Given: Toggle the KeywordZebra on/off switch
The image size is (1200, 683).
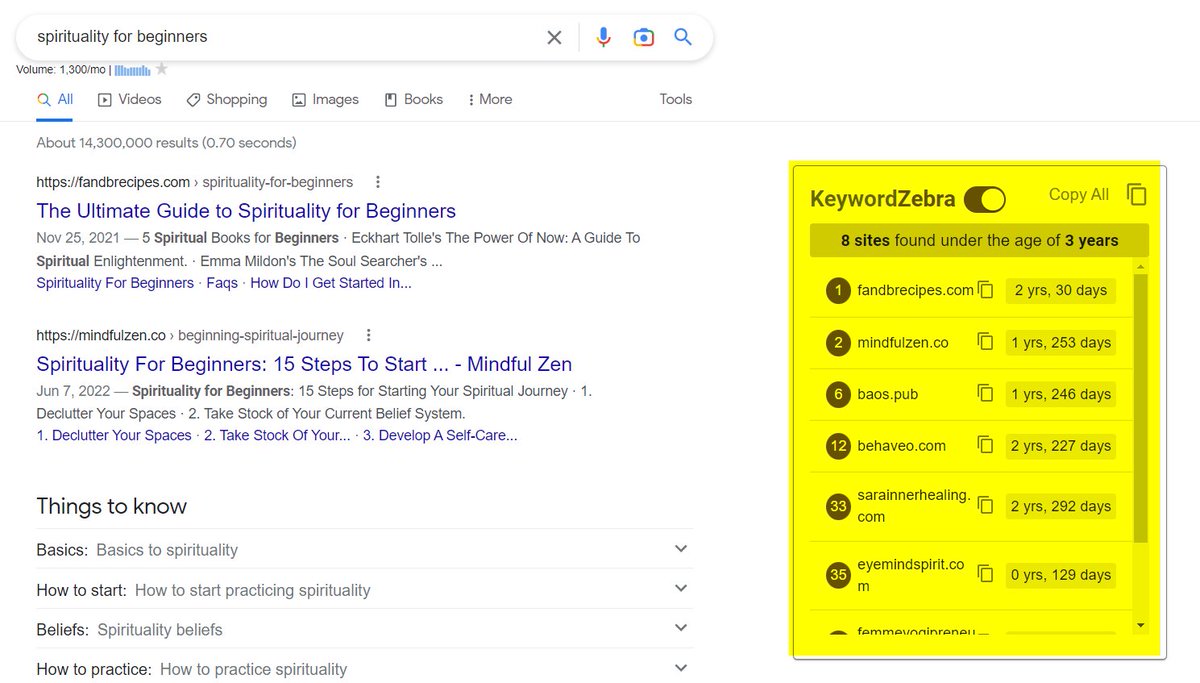Looking at the screenshot, I should (x=985, y=199).
